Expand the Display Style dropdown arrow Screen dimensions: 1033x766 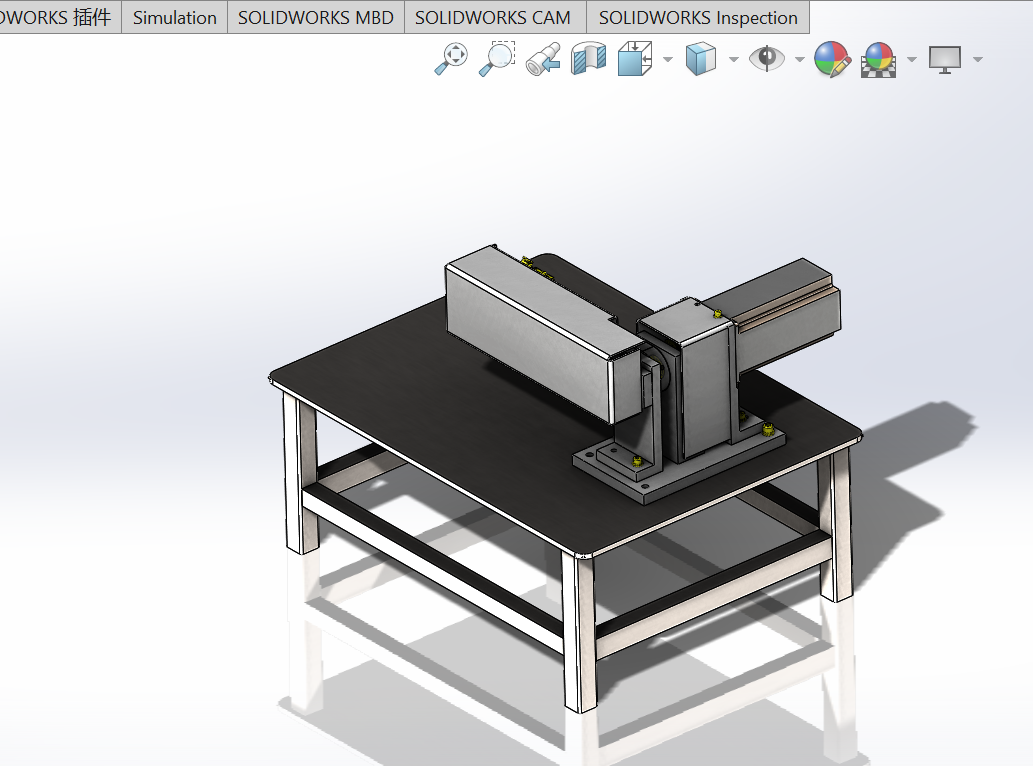tap(734, 60)
